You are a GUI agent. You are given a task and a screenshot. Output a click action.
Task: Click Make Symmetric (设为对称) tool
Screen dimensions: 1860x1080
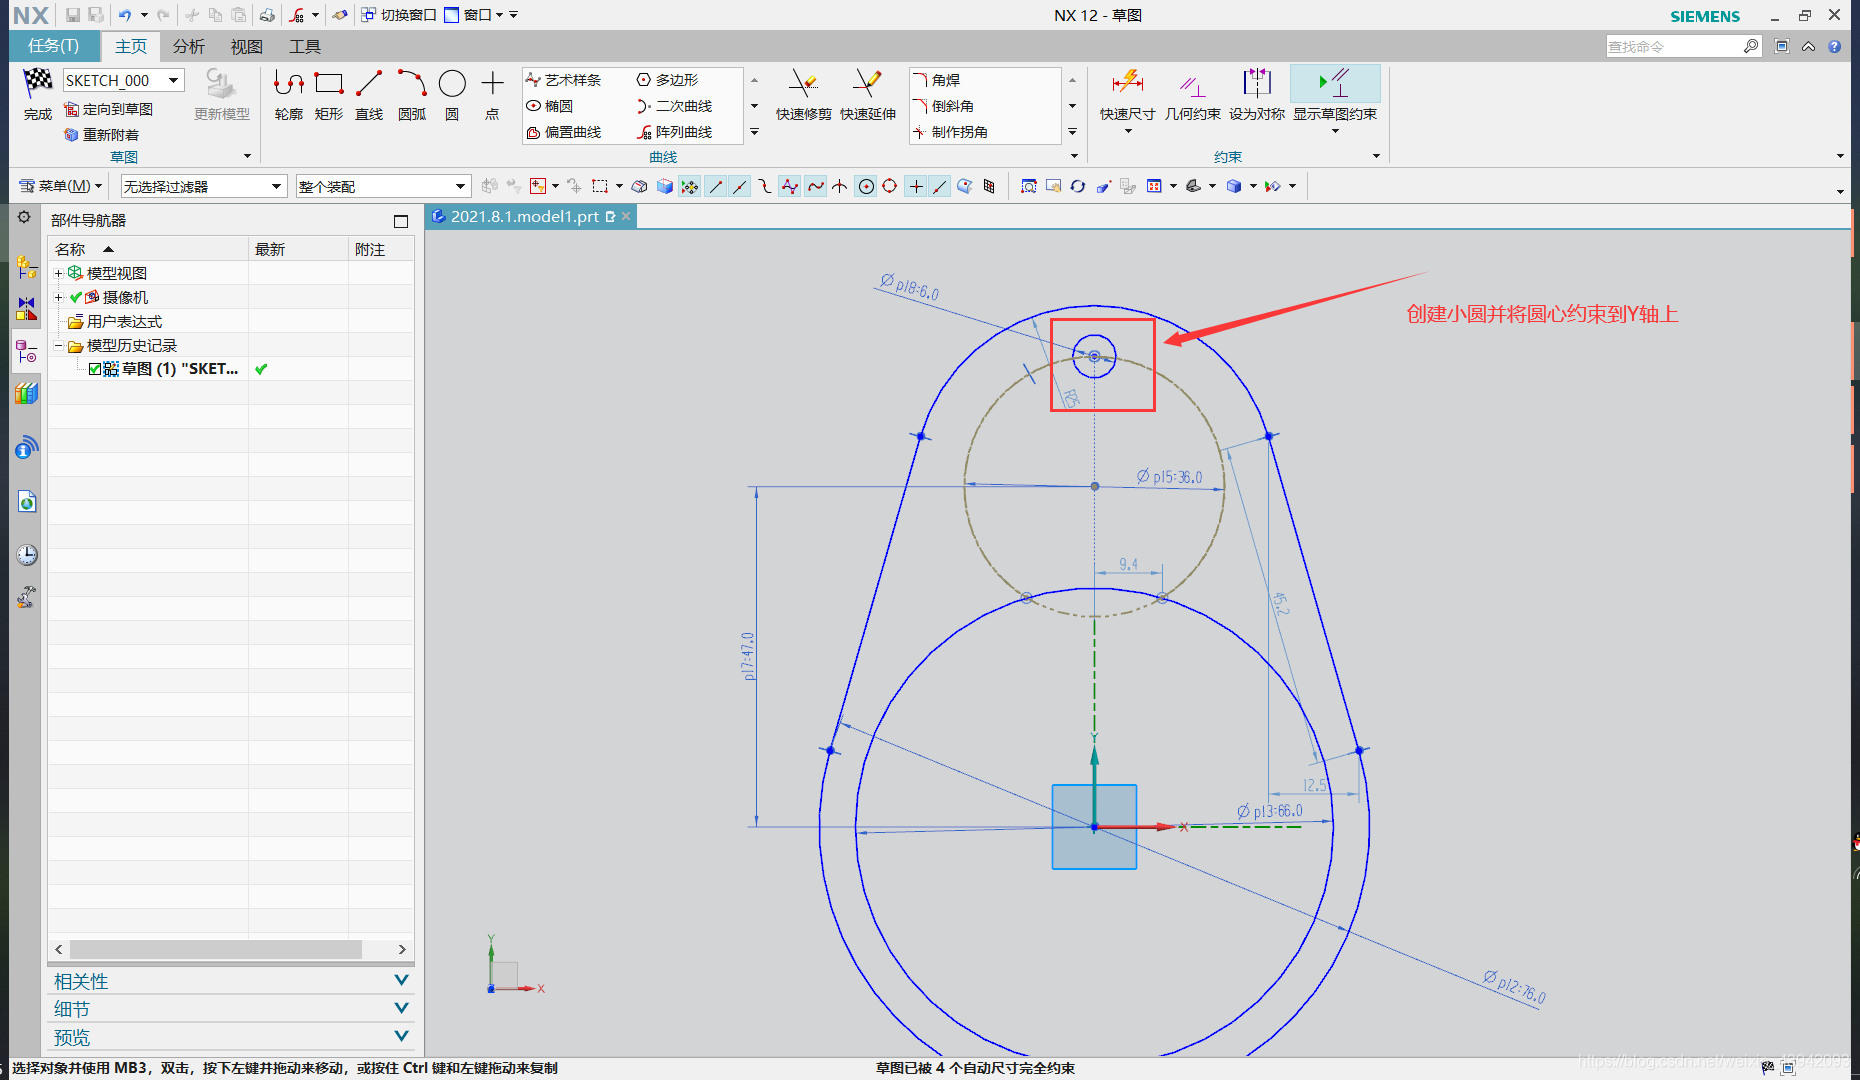[1257, 96]
